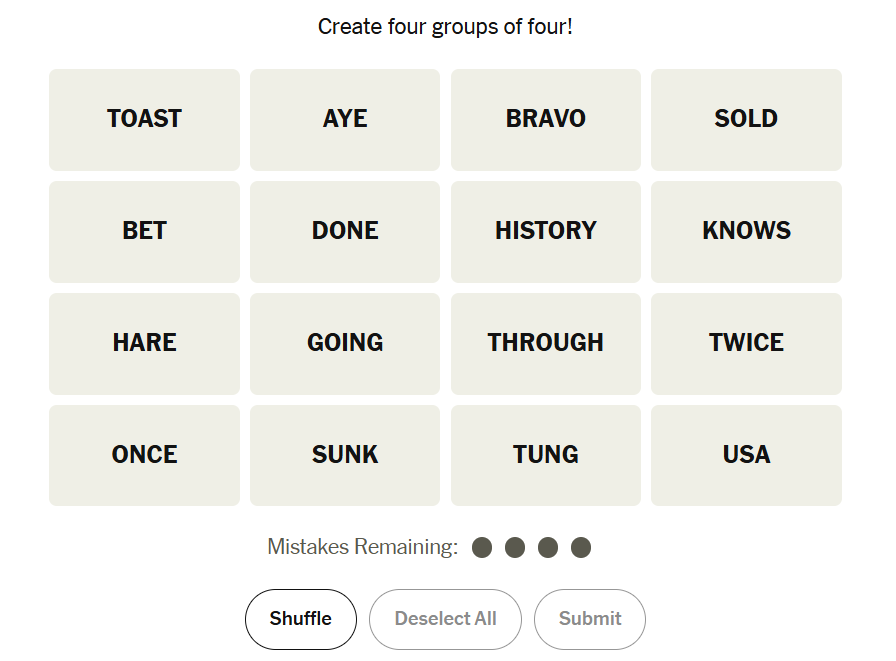Select the GOING word tile

[x=345, y=344]
